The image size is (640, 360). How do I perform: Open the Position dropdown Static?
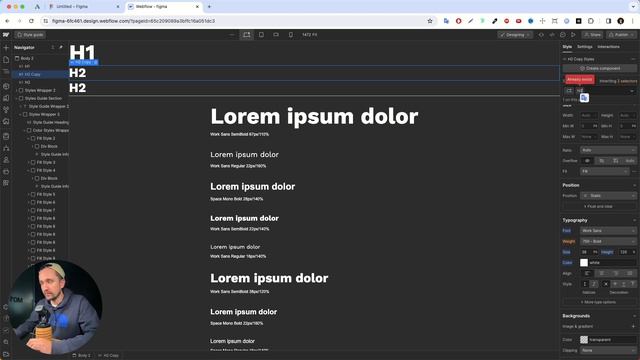click(x=608, y=196)
